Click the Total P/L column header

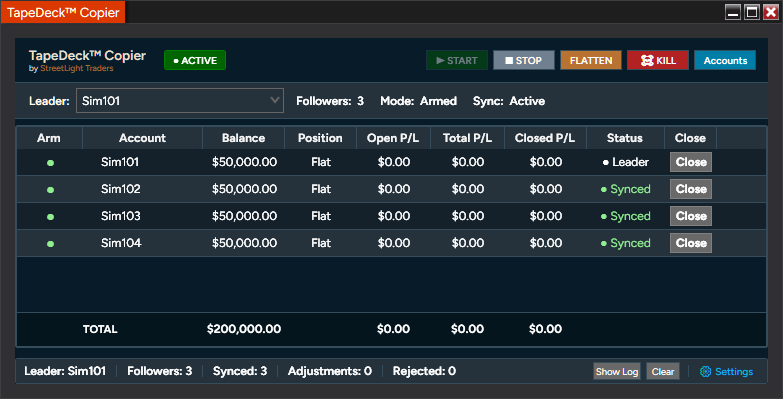tap(467, 138)
